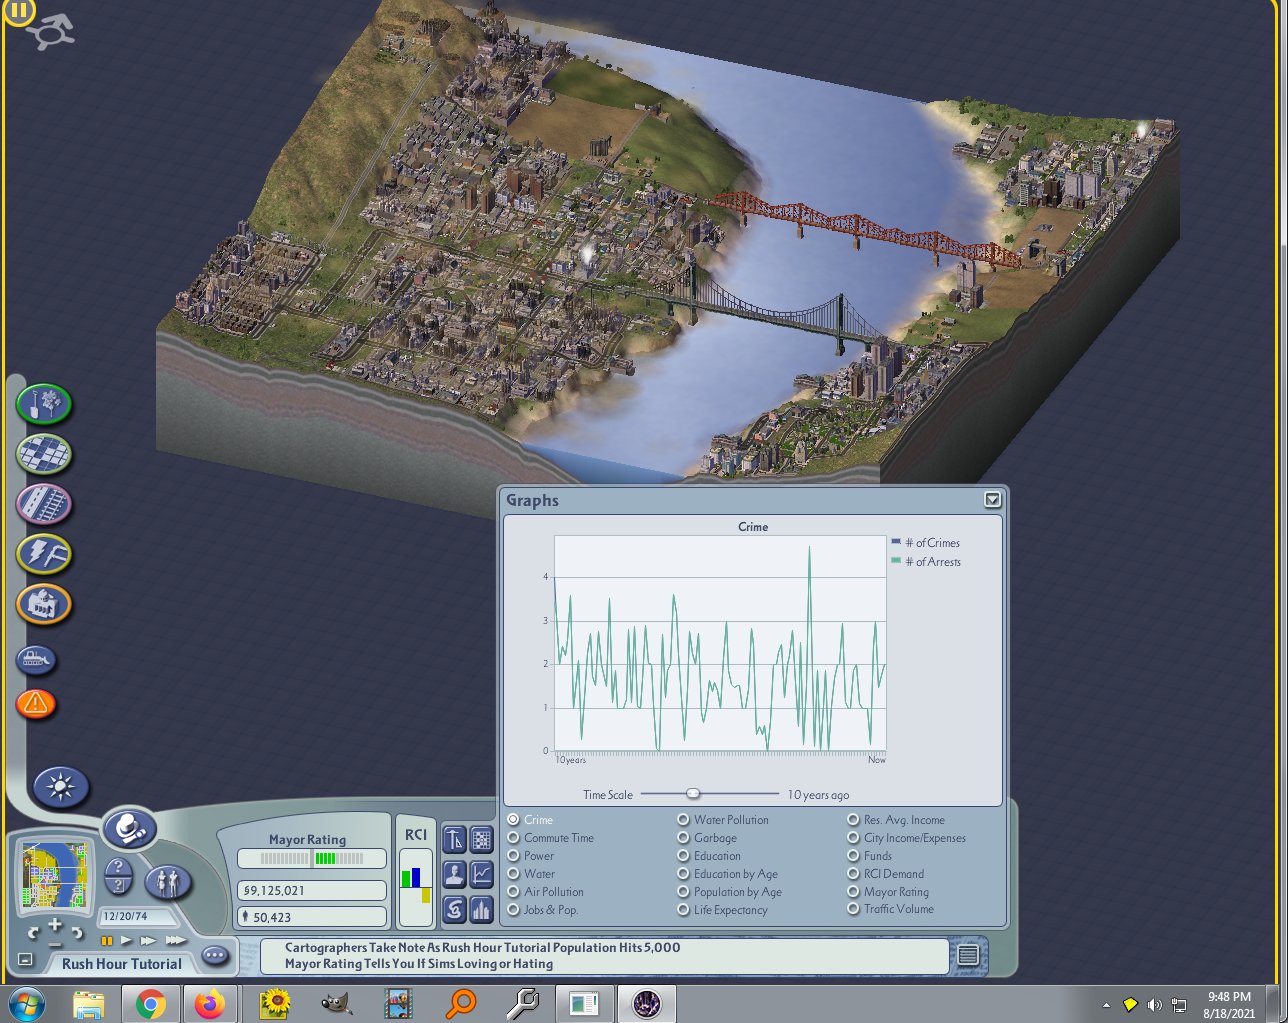This screenshot has width=1288, height=1023.
Task: Open the skyline city info icon
Action: point(482,909)
